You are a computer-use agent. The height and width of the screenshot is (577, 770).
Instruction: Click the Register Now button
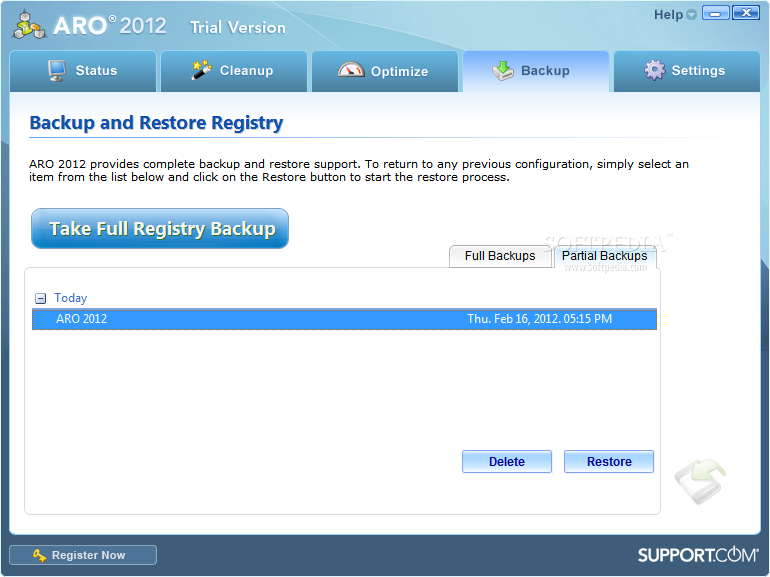(x=82, y=555)
